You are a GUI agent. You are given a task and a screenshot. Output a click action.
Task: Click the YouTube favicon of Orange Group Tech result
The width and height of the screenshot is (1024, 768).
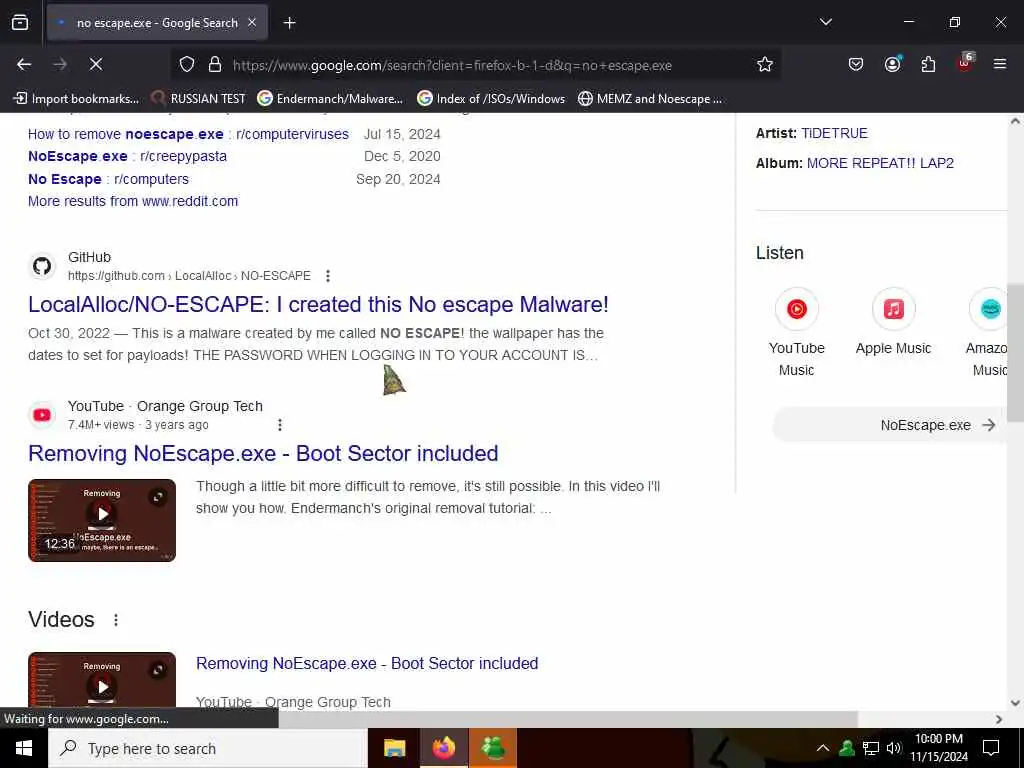(42, 415)
